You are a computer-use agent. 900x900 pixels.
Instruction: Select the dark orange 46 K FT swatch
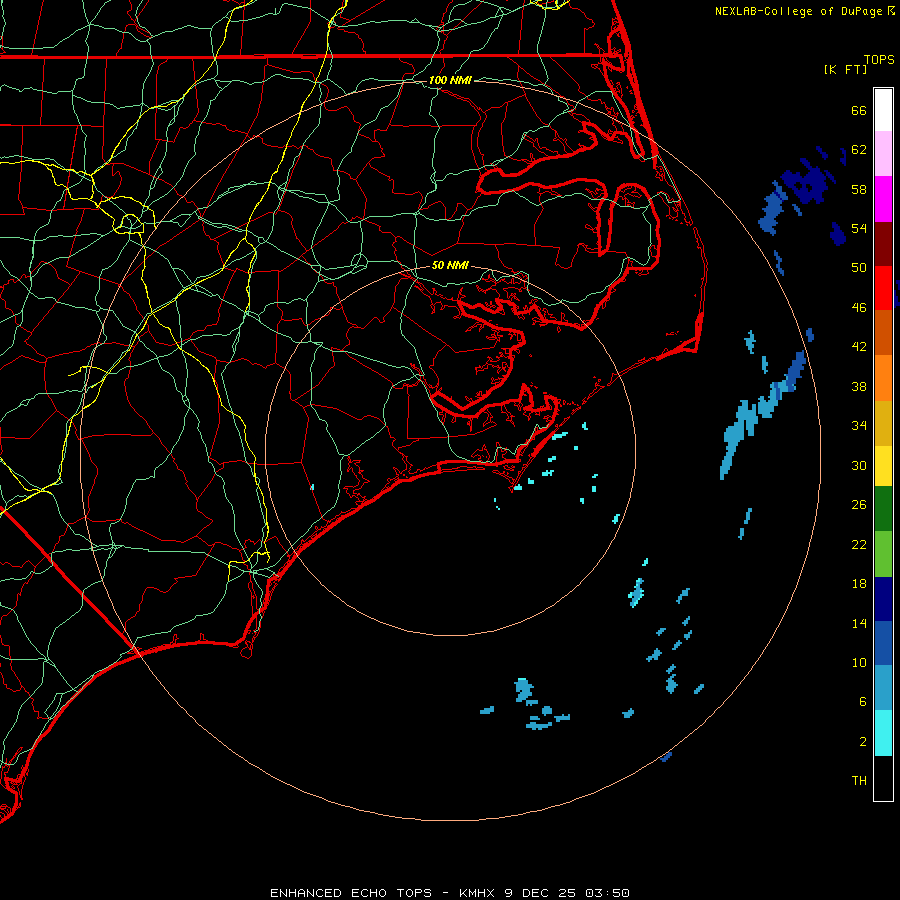tap(883, 332)
